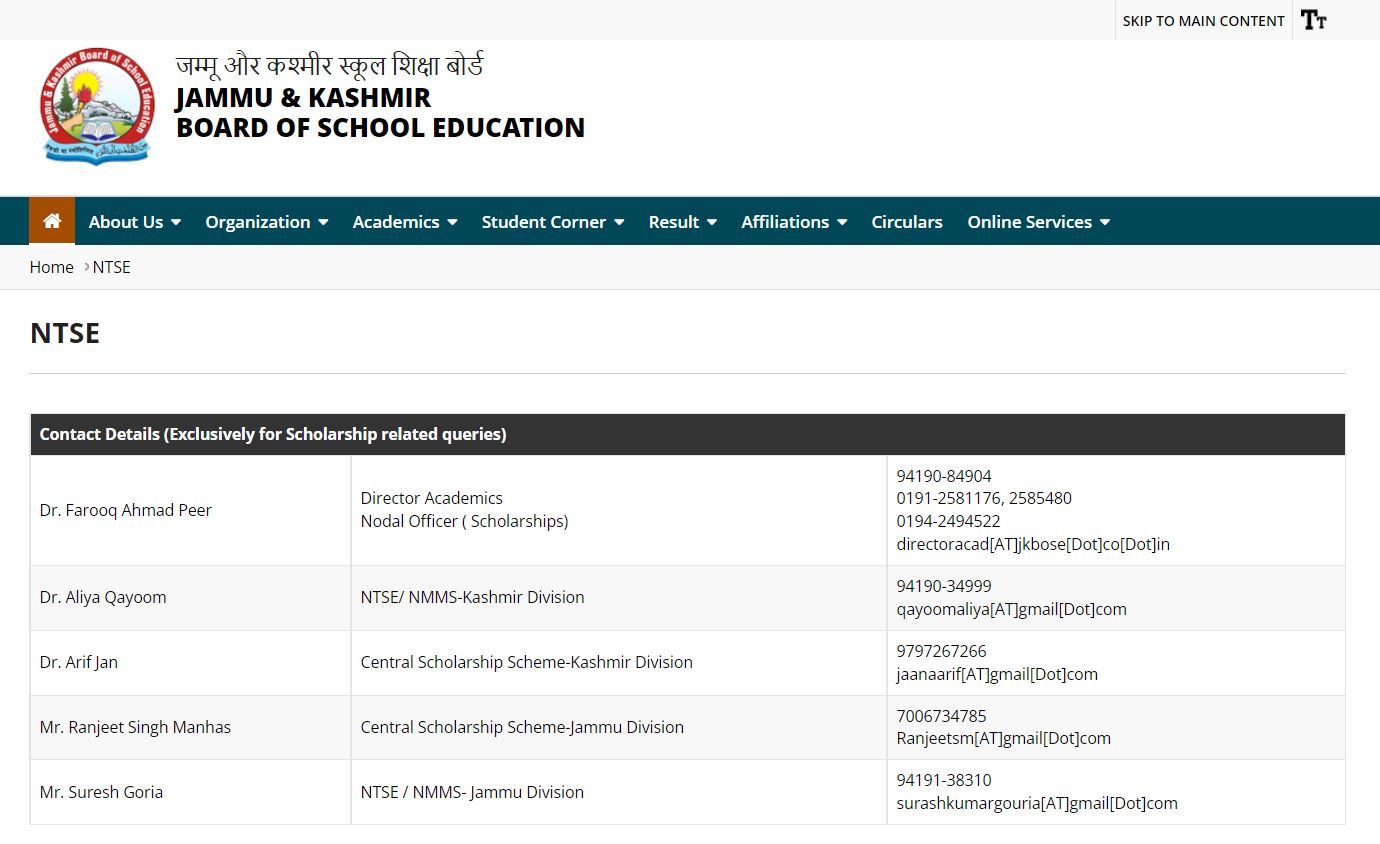Open the Affiliations dropdown menu
1380x844 pixels.
point(794,222)
